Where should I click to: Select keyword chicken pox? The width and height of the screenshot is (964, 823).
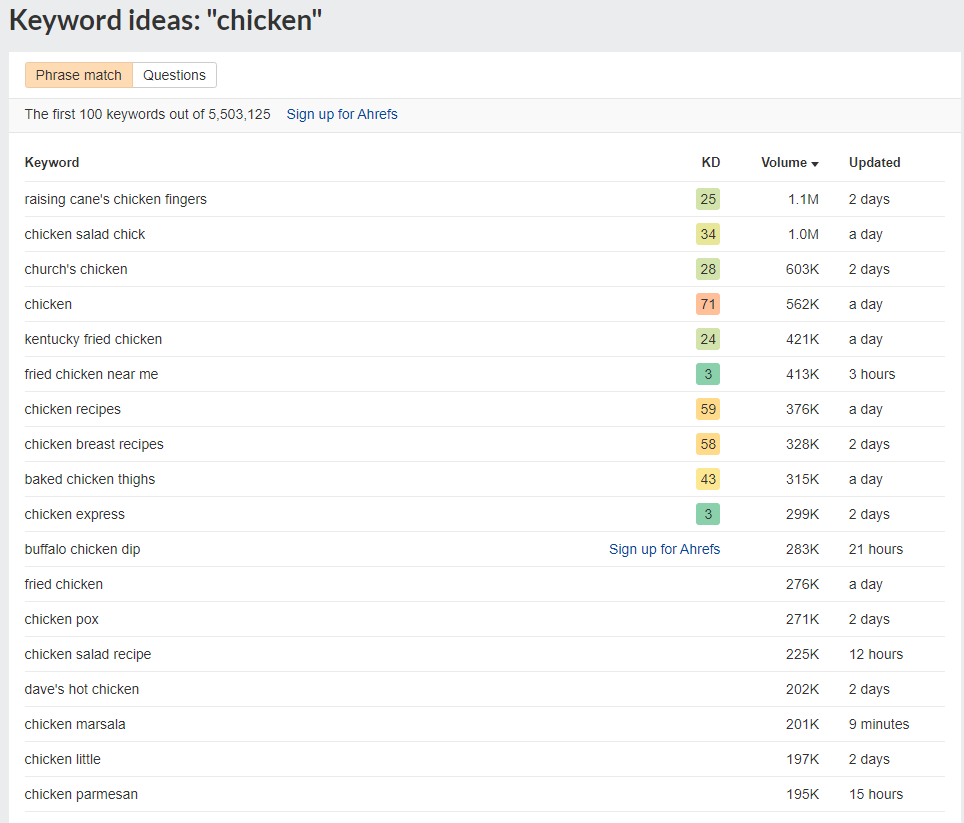[61, 620]
